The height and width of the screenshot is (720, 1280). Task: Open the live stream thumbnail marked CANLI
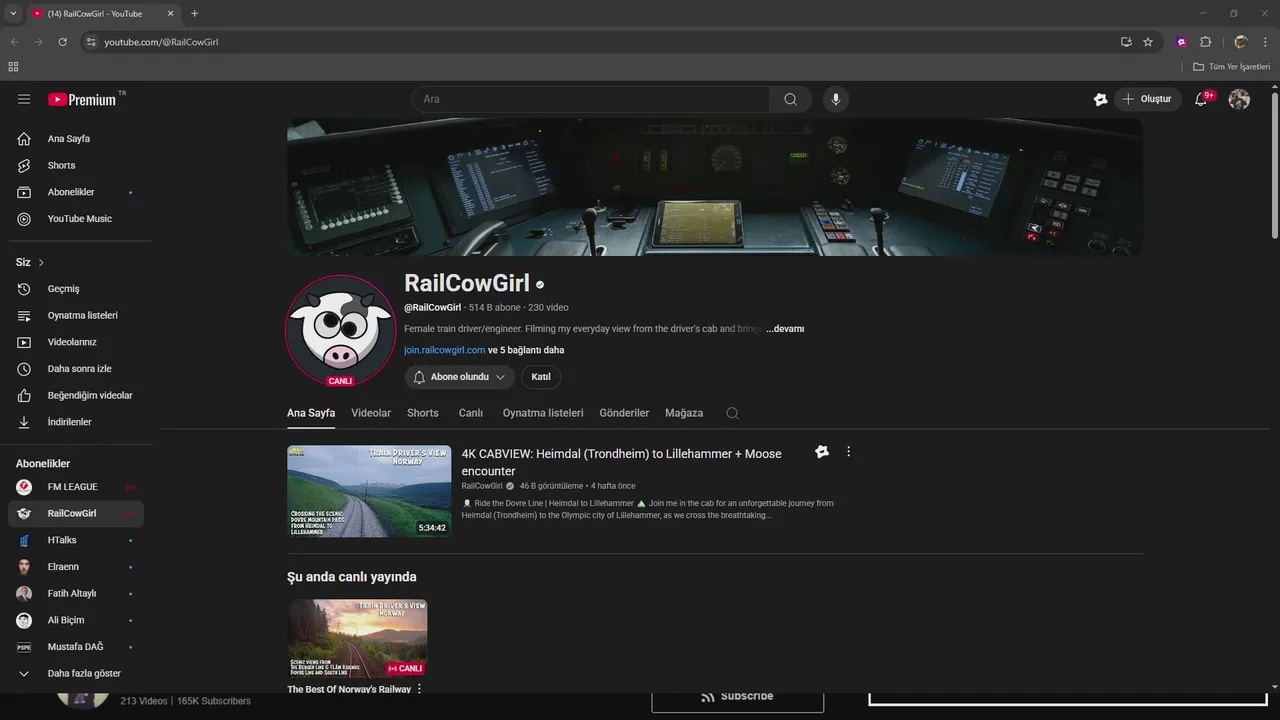(357, 638)
